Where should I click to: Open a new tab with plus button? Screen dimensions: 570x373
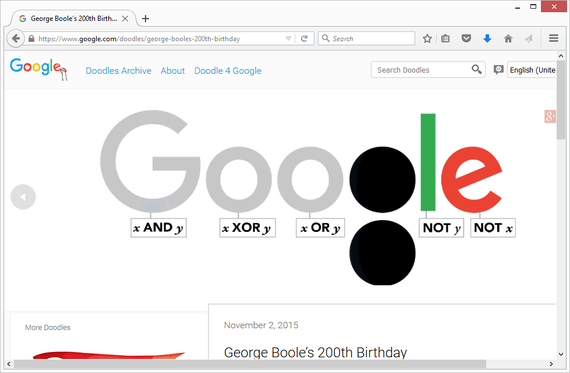[145, 19]
